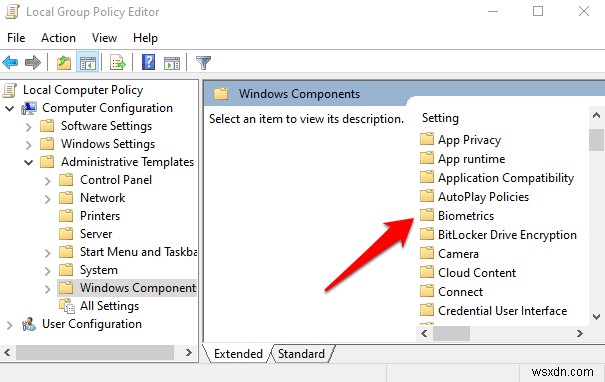Expand the Windows Components tree node

pyautogui.click(x=47, y=289)
